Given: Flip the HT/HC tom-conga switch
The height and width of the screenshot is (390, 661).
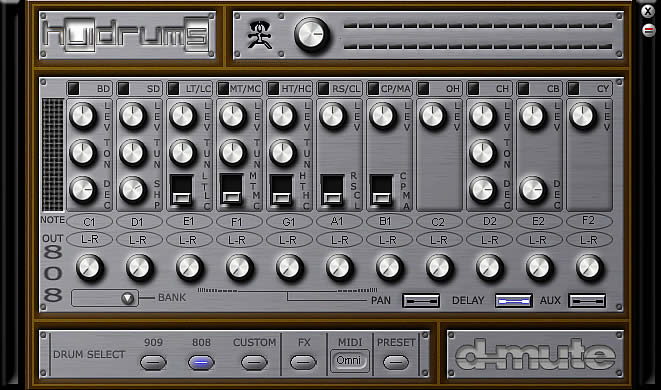Looking at the screenshot, I should [x=282, y=190].
